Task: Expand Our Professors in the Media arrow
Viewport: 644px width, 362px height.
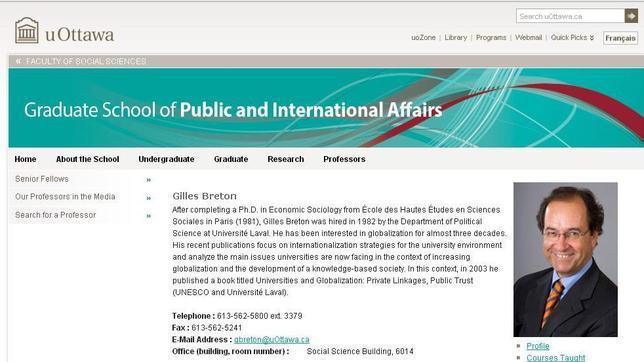Action: pos(149,198)
